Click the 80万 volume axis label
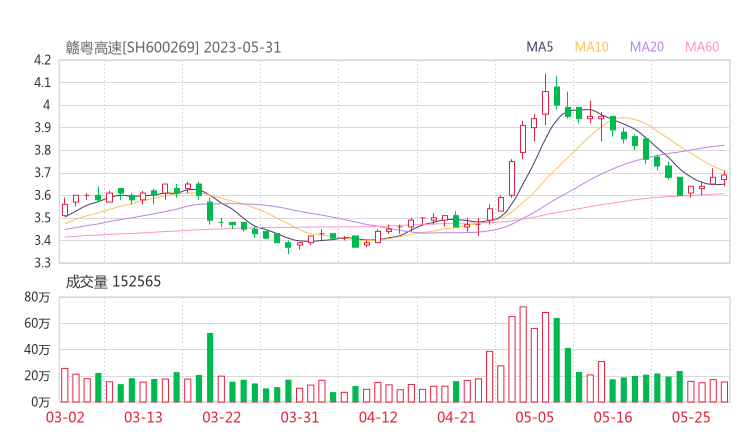Screen dimensions: 740x440 coord(37,297)
